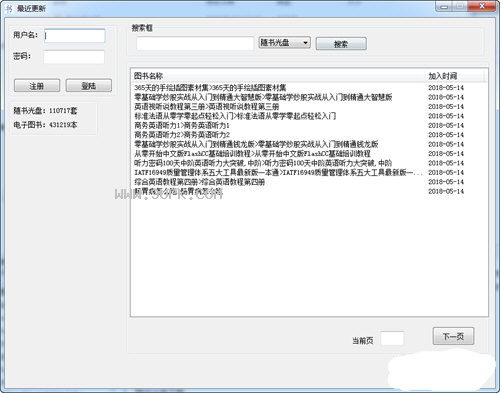Select row IATF16949质量管理体系五大工具
502x394 pixels.
(309, 172)
